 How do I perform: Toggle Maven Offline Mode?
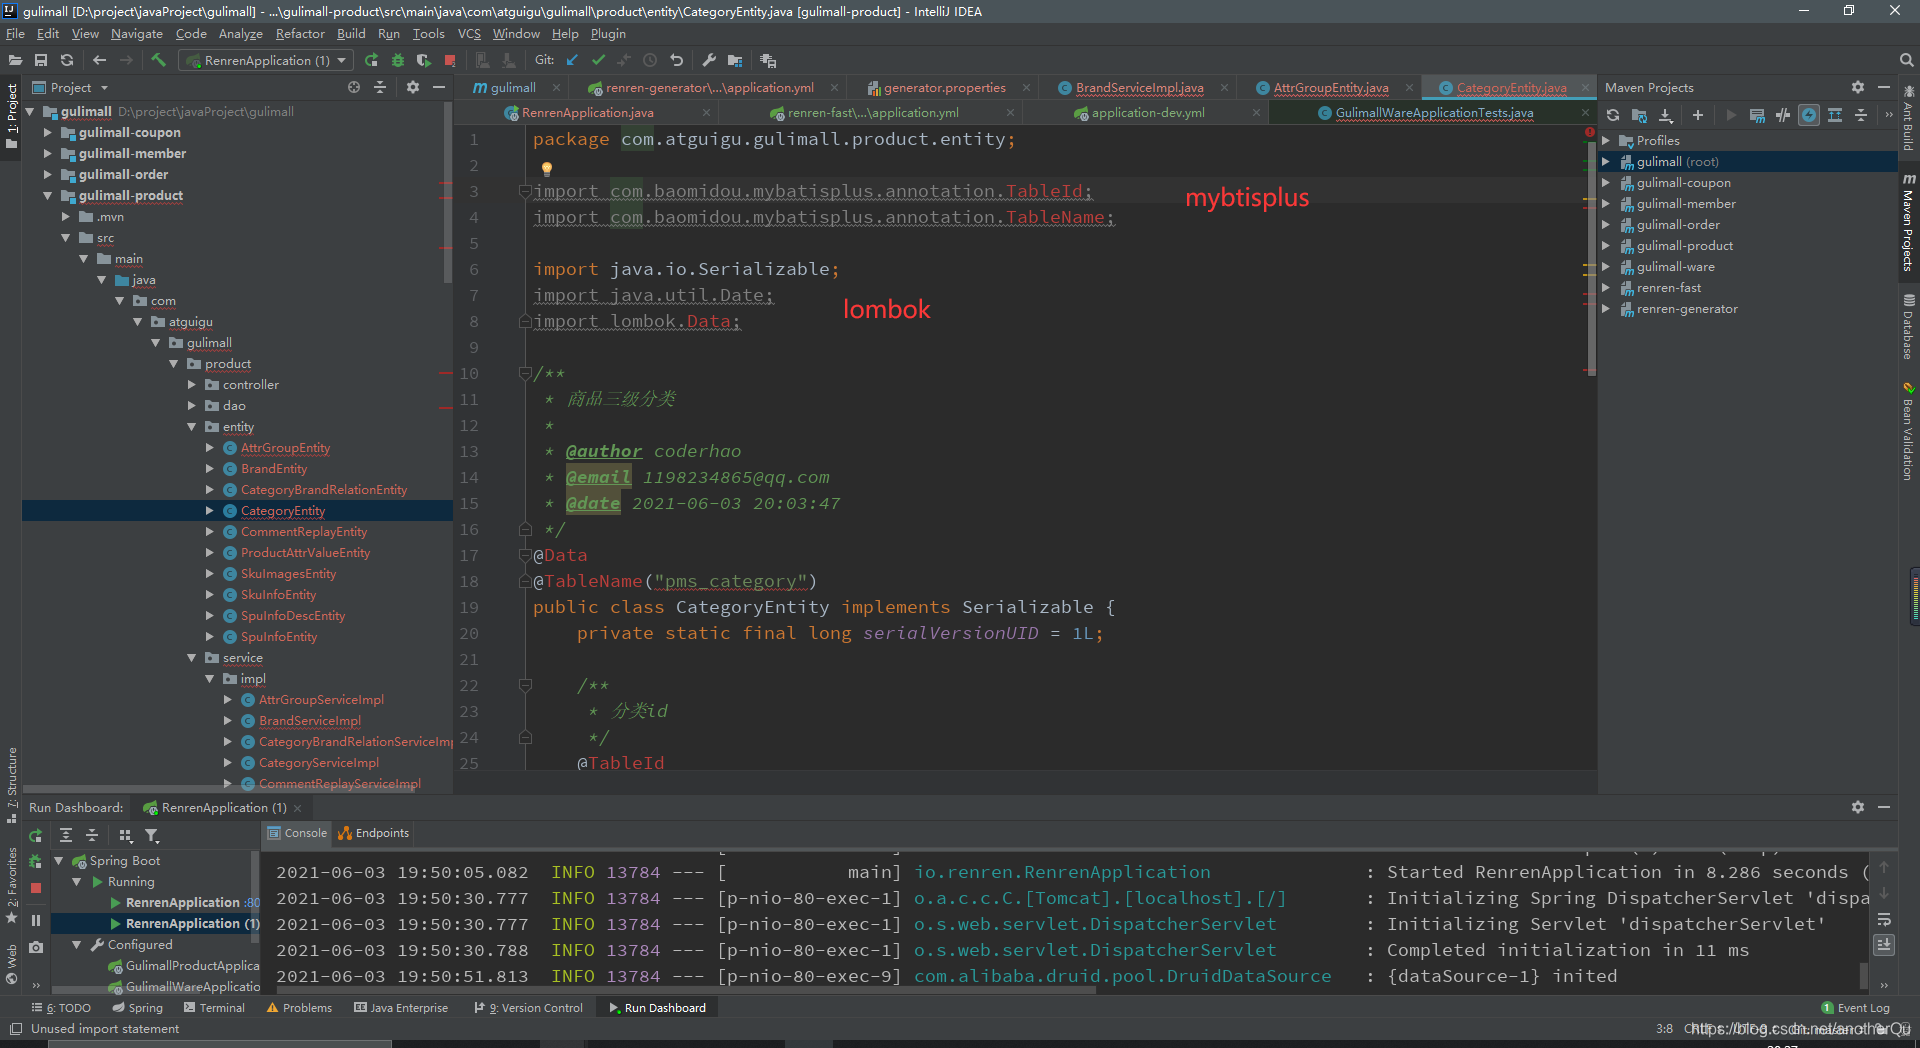pos(1783,115)
